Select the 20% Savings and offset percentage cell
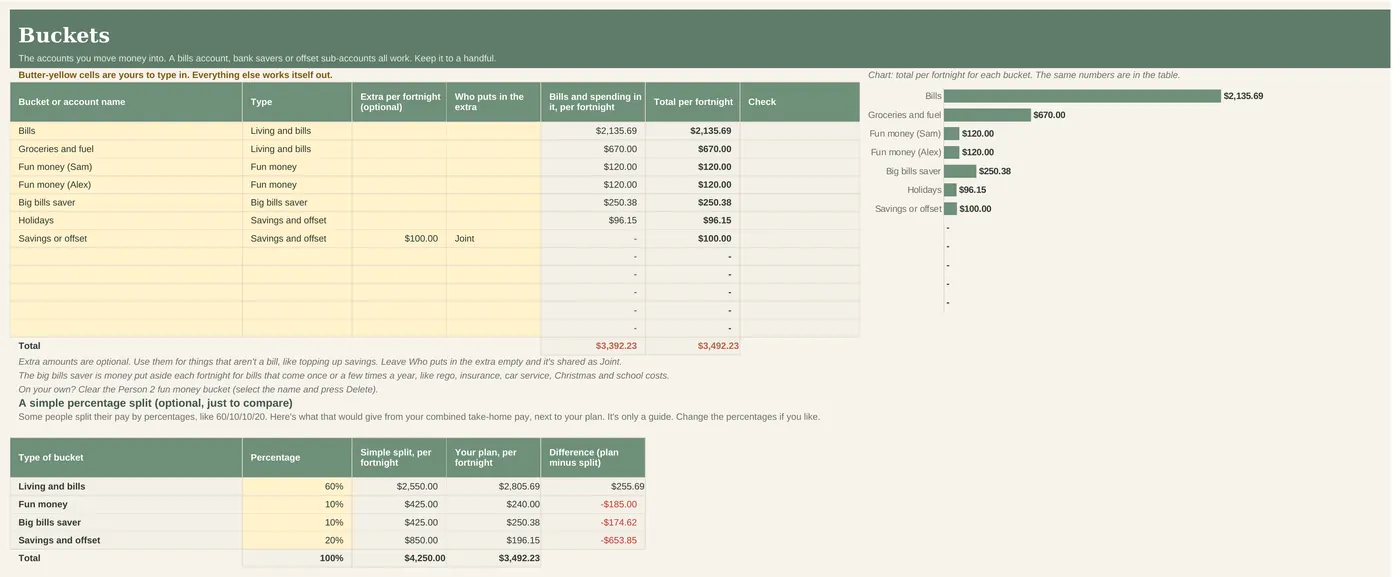This screenshot has width=1400, height=577. click(x=297, y=541)
